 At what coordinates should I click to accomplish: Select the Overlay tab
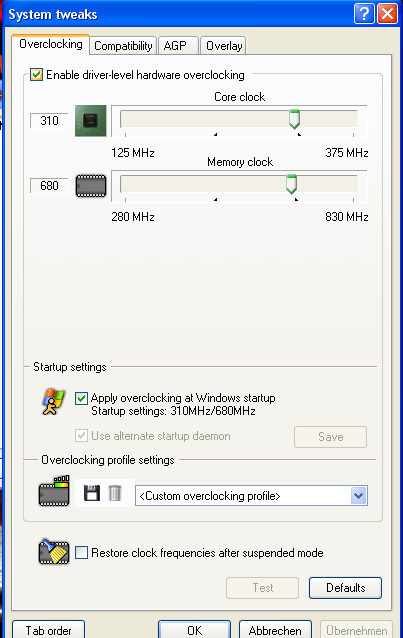[x=223, y=46]
